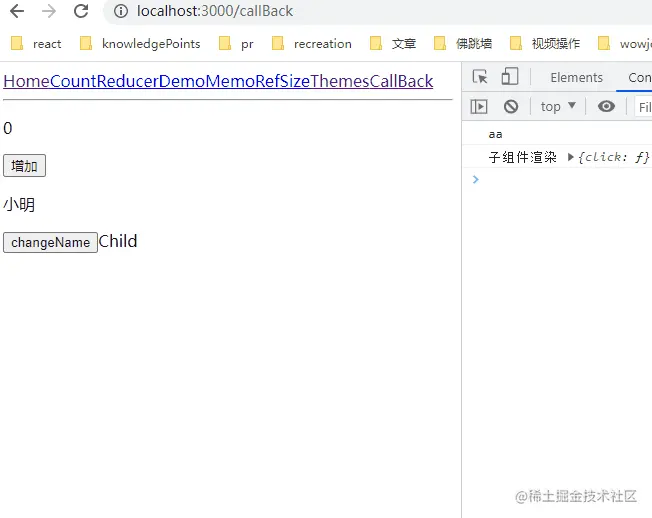The width and height of the screenshot is (652, 518).
Task: Follow the Size link
Action: coord(295,81)
